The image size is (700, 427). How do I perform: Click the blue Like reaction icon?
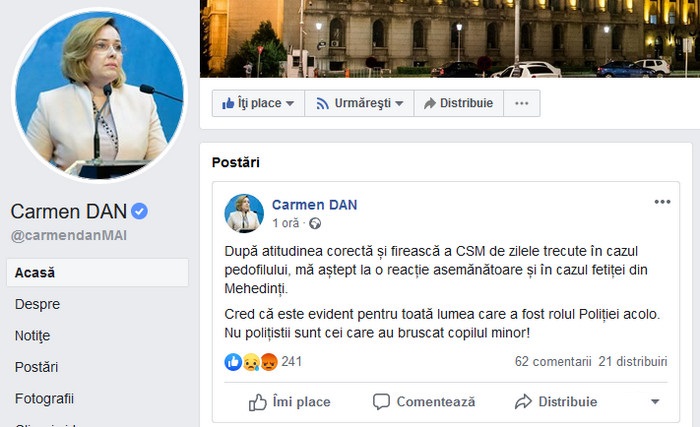(233, 362)
